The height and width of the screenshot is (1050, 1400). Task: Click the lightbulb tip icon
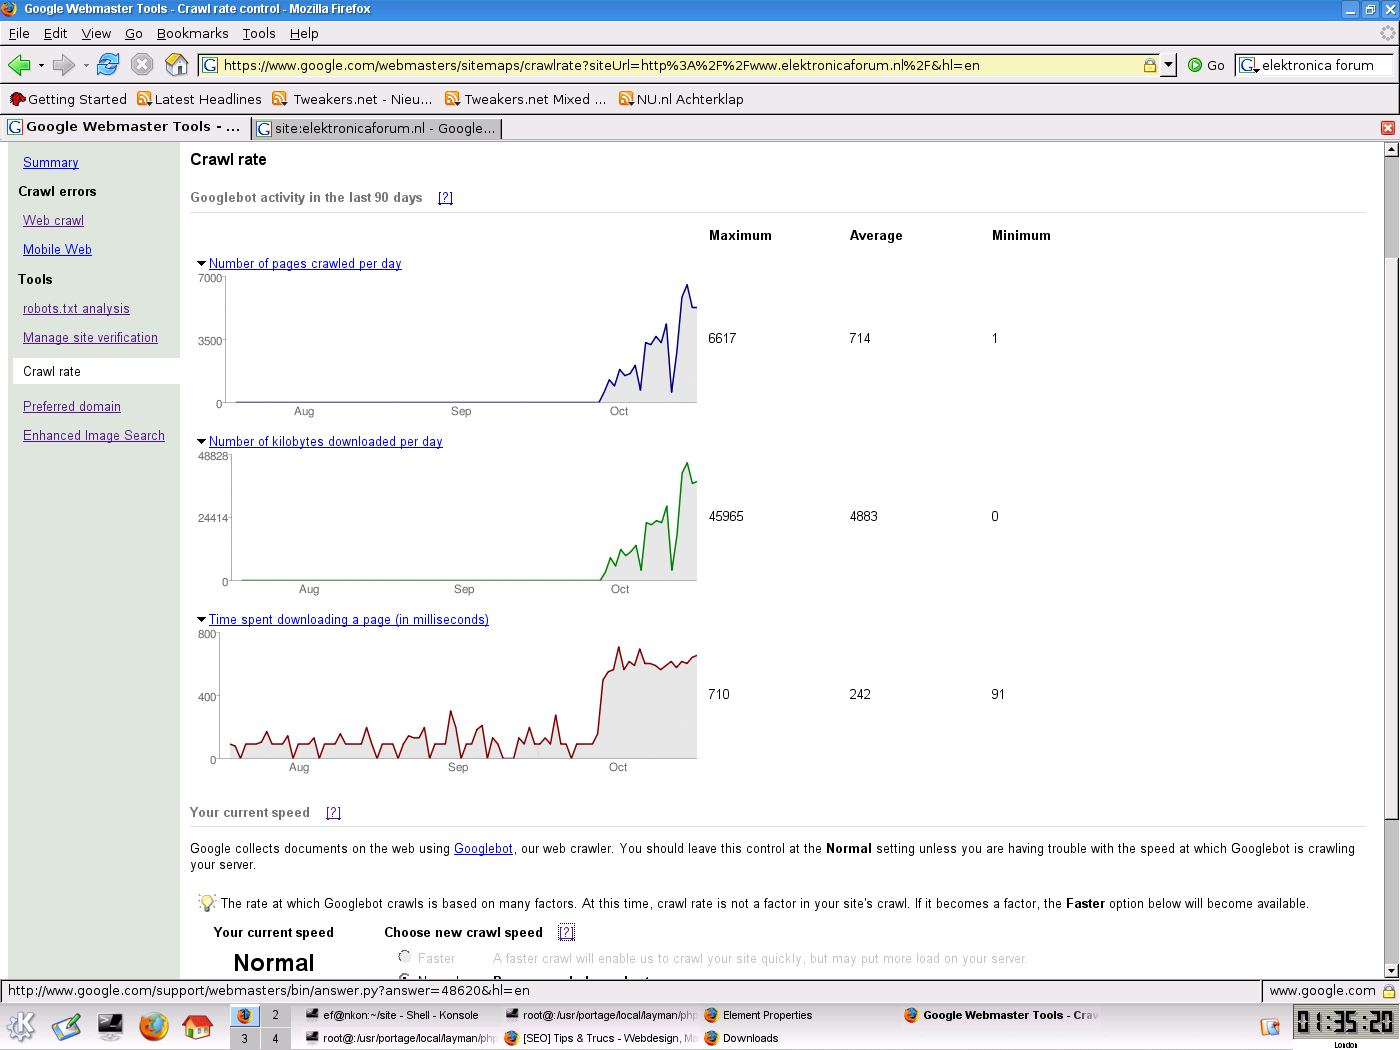(207, 903)
